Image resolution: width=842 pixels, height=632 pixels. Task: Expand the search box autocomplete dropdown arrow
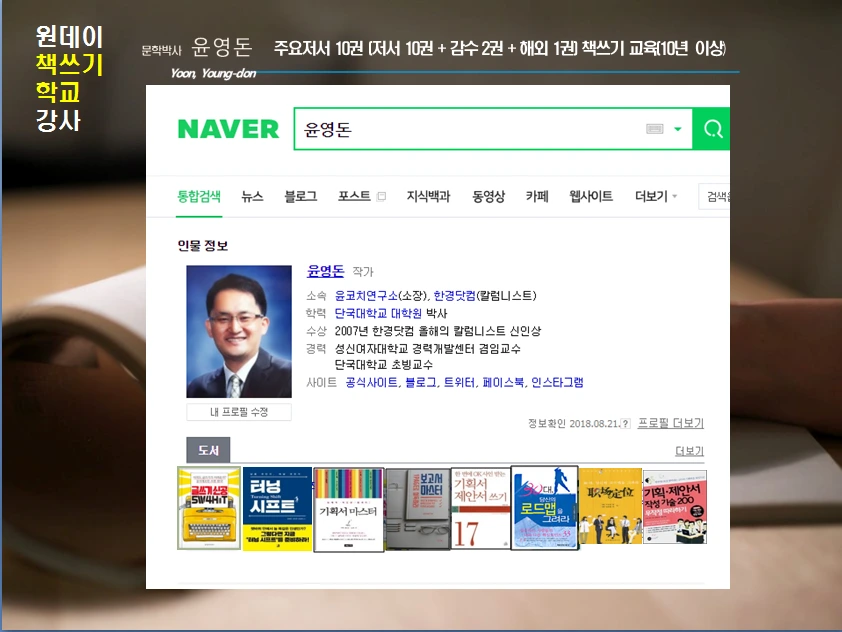678,129
